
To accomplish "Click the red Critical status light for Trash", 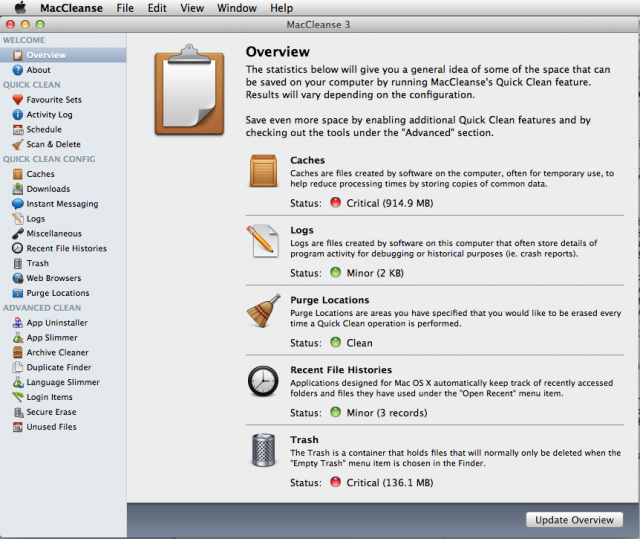I will [336, 482].
